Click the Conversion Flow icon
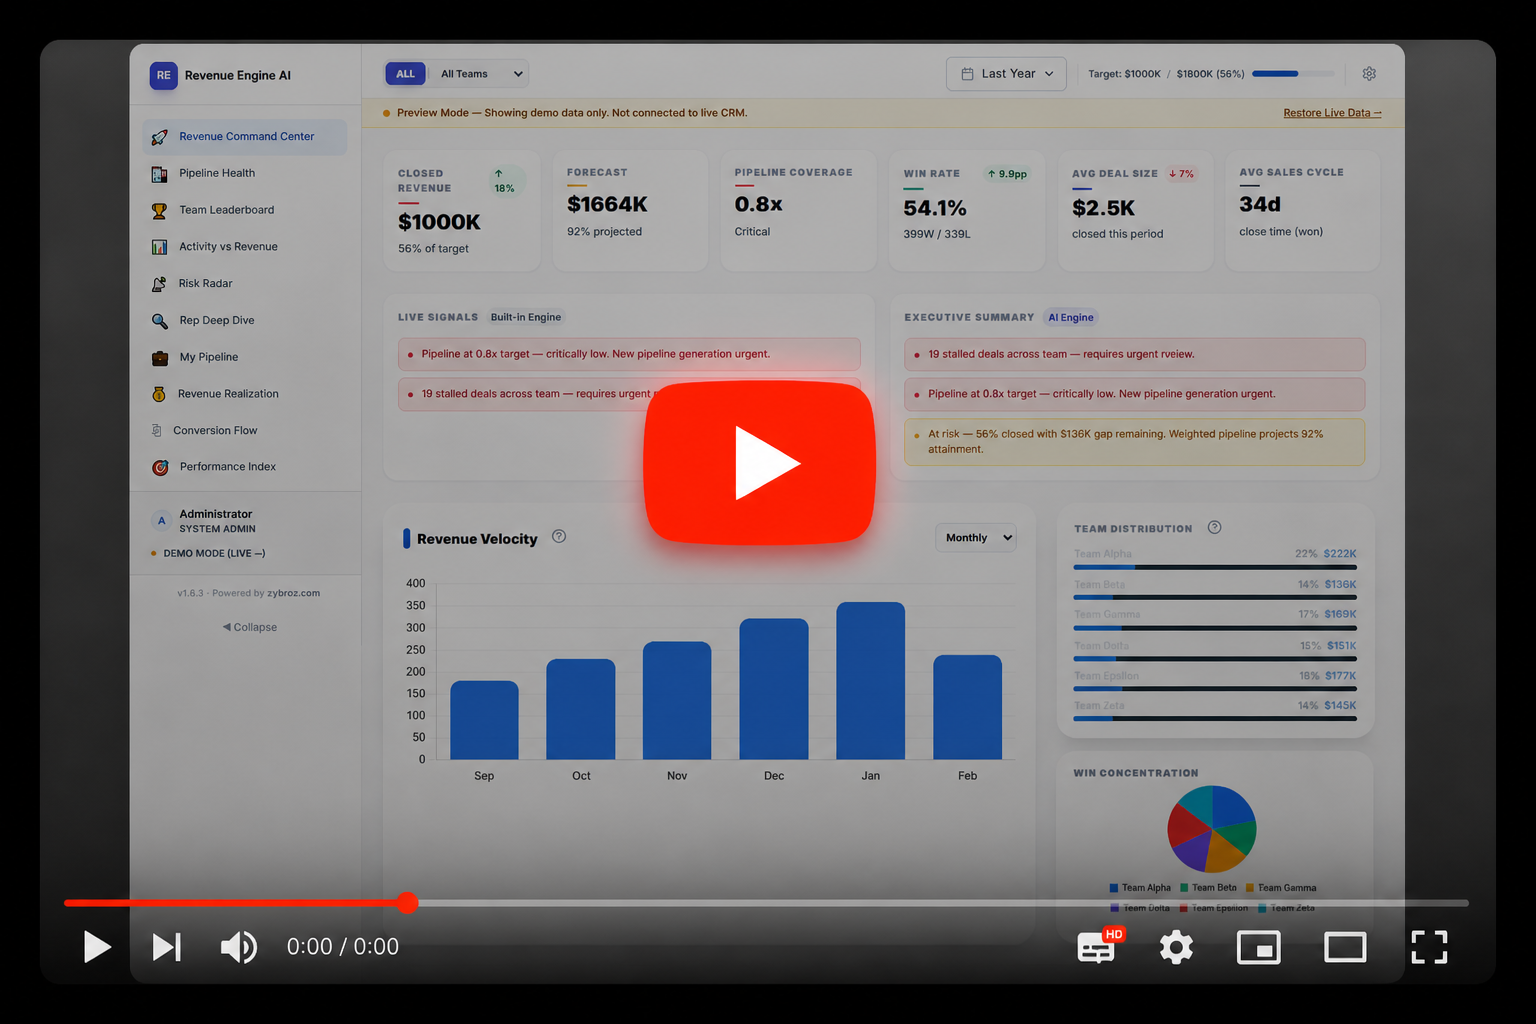 click(157, 431)
